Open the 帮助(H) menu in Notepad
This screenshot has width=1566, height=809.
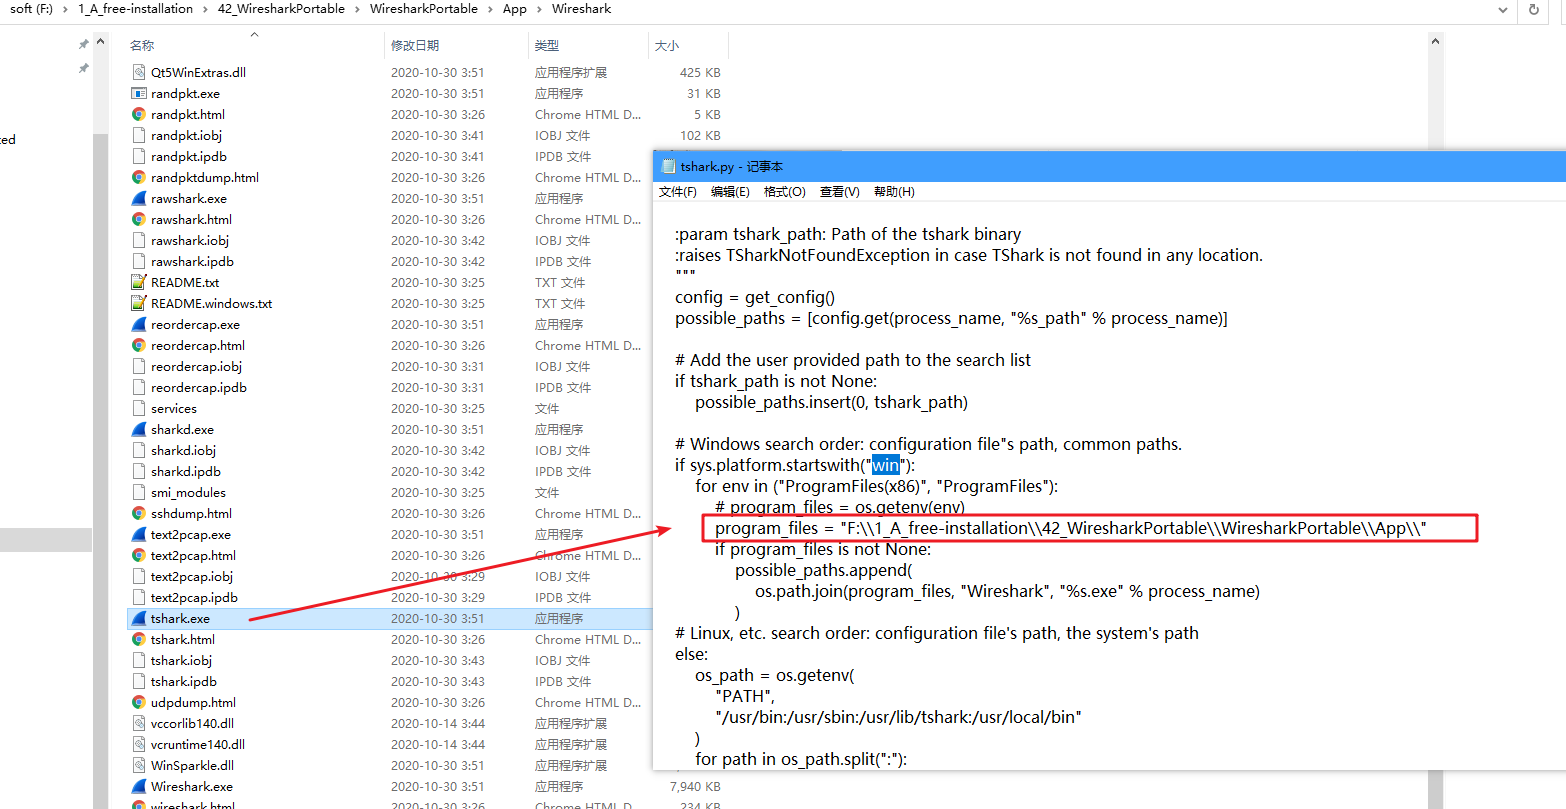coord(894,192)
